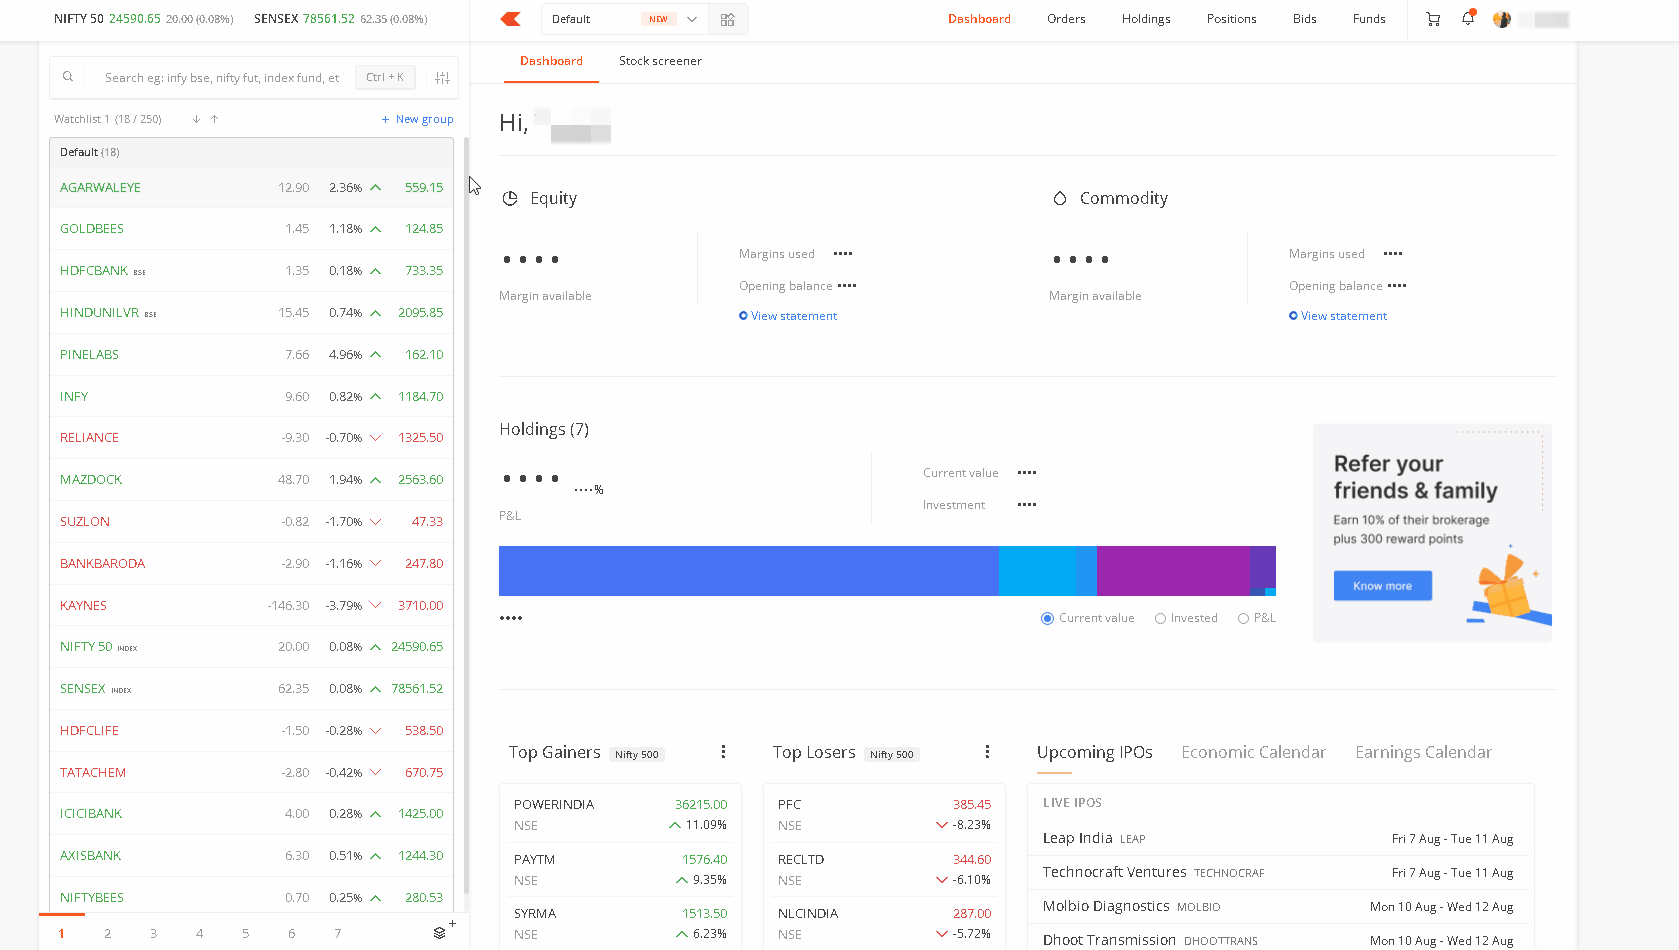The height and width of the screenshot is (950, 1679).
Task: Click the cyan holdings bar segment
Action: coord(1037,571)
